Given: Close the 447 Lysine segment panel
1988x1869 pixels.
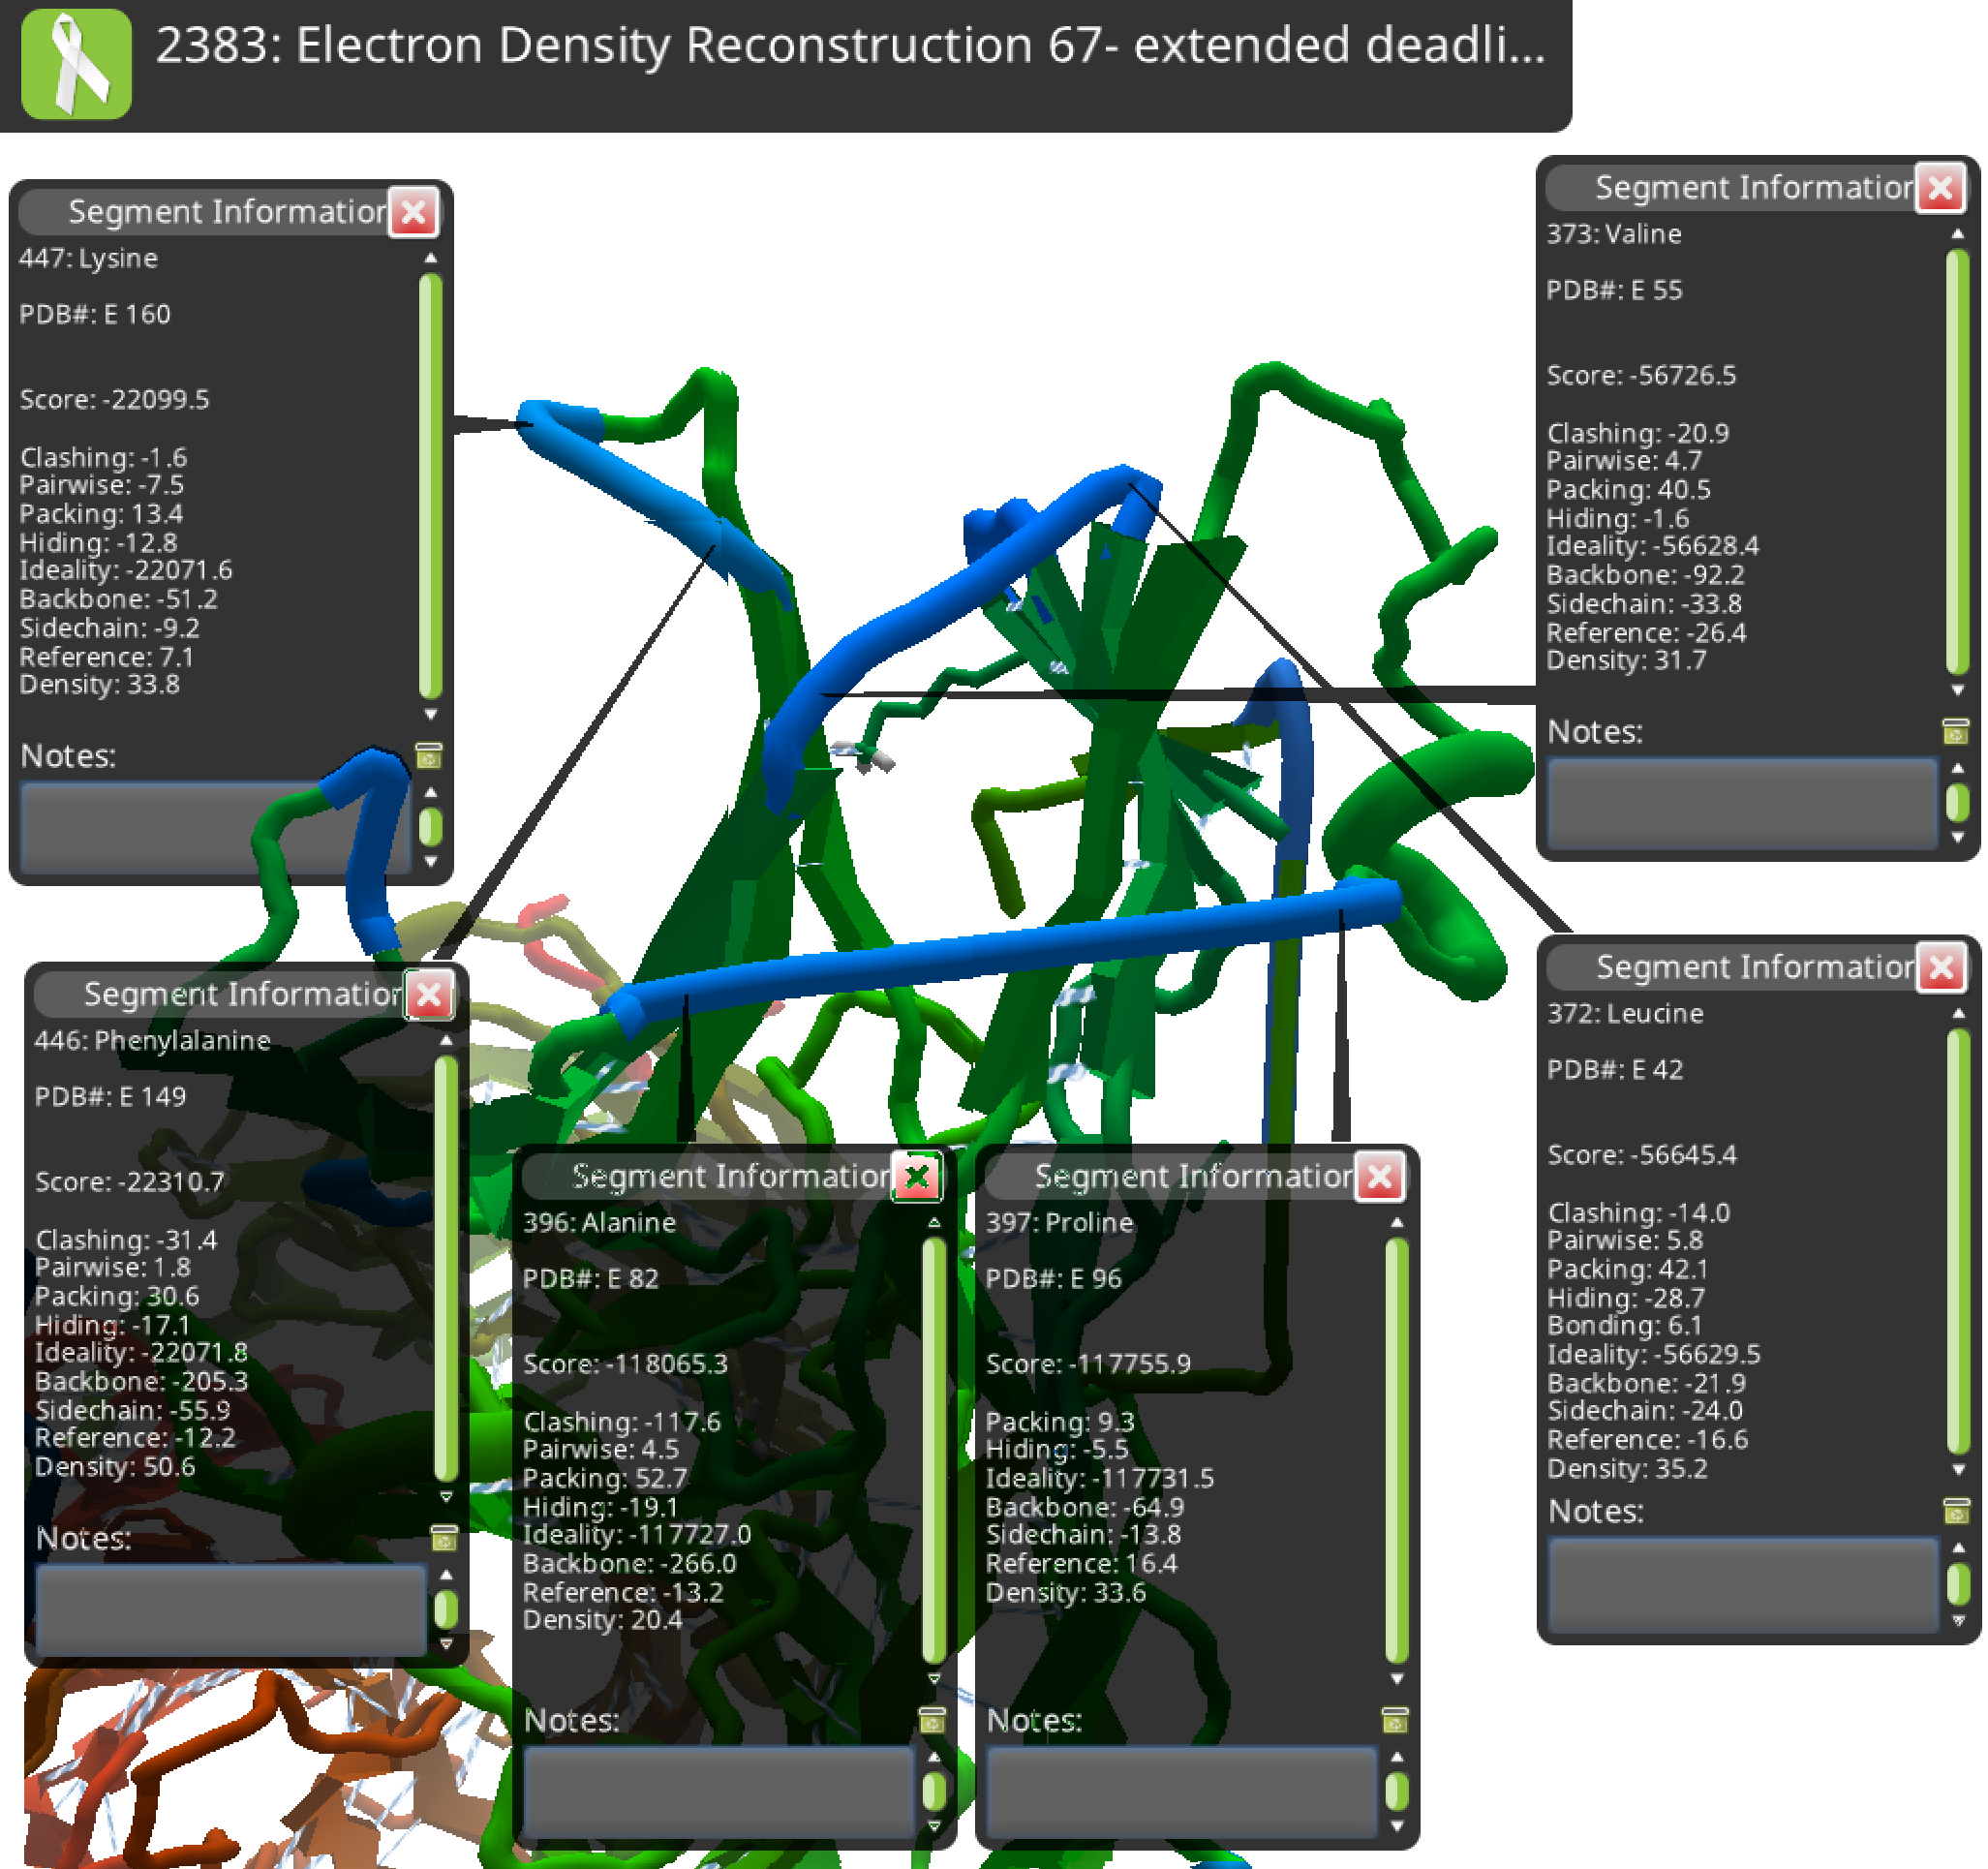Looking at the screenshot, I should point(413,212).
